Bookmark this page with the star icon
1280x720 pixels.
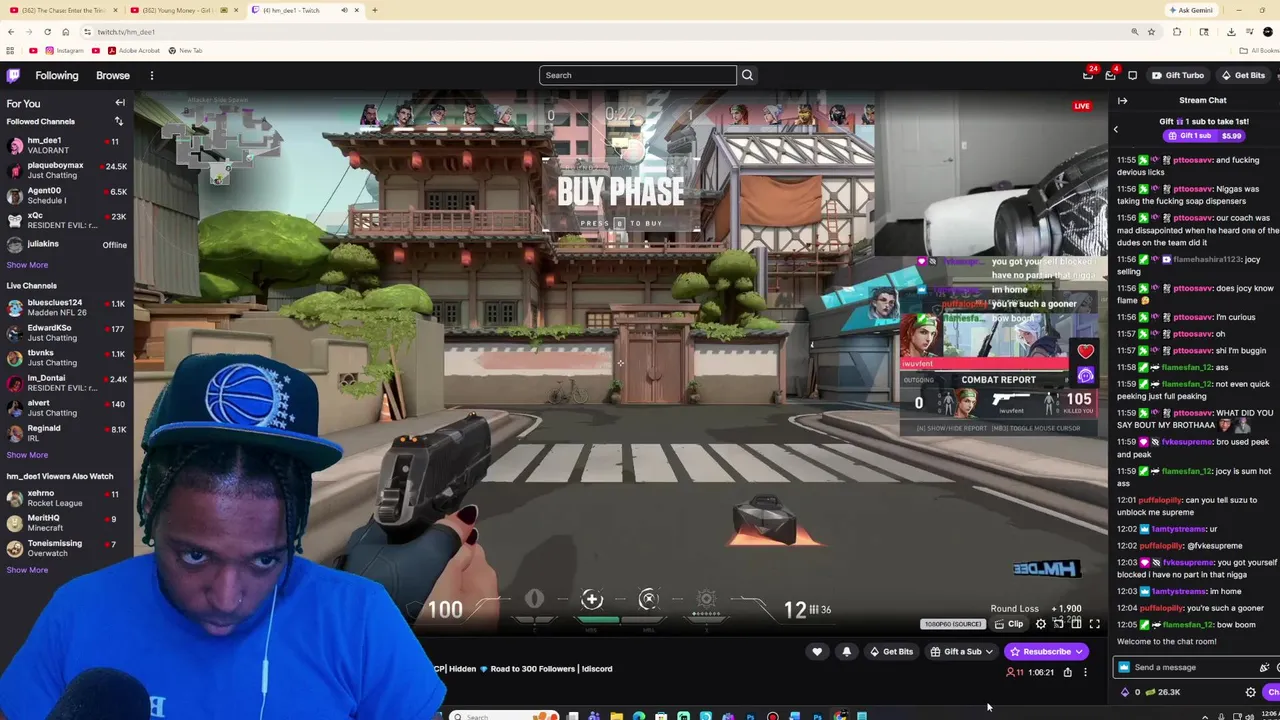[x=1151, y=32]
